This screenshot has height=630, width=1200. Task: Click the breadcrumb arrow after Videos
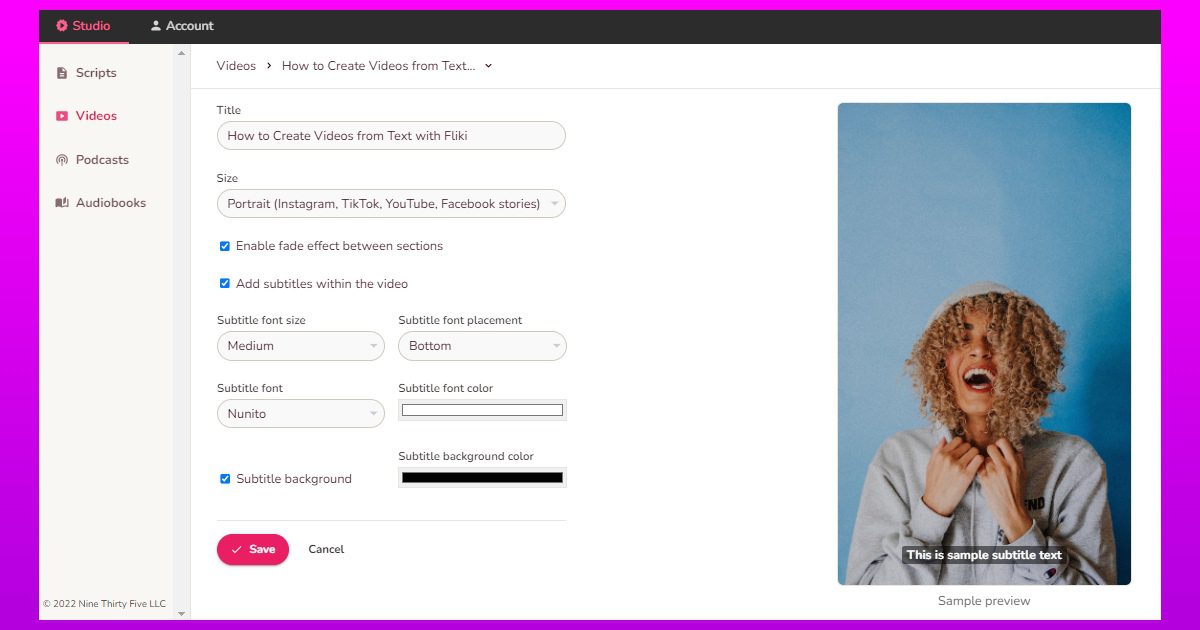(x=268, y=66)
